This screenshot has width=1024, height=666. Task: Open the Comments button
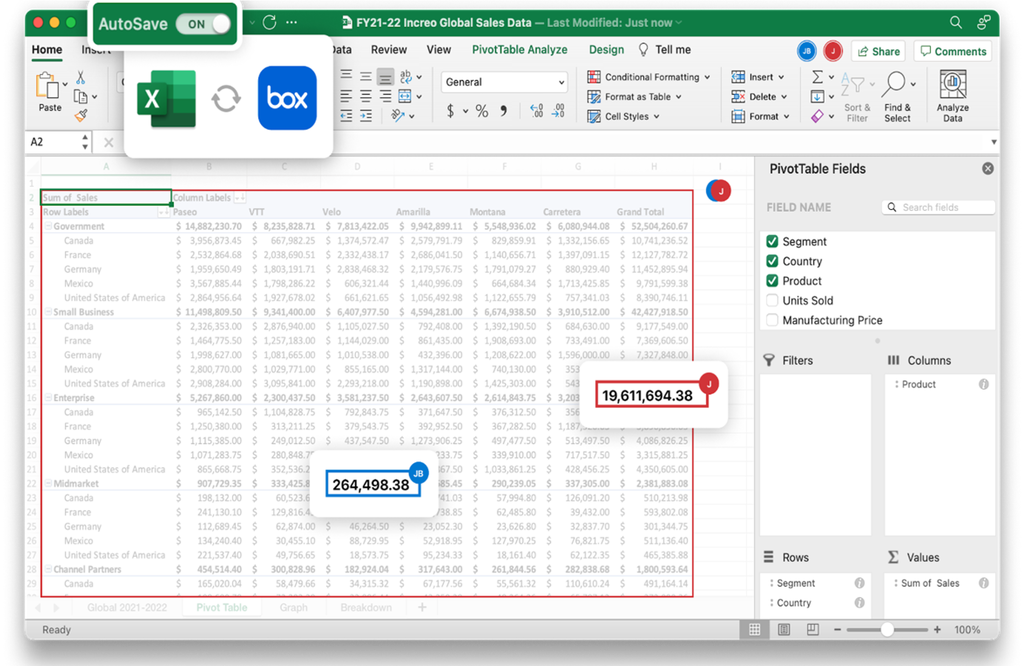click(x=952, y=52)
